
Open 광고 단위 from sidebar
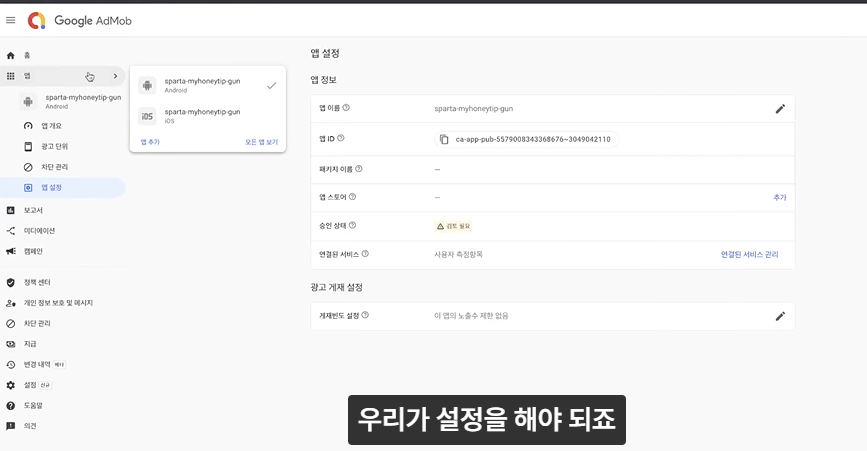(54, 146)
